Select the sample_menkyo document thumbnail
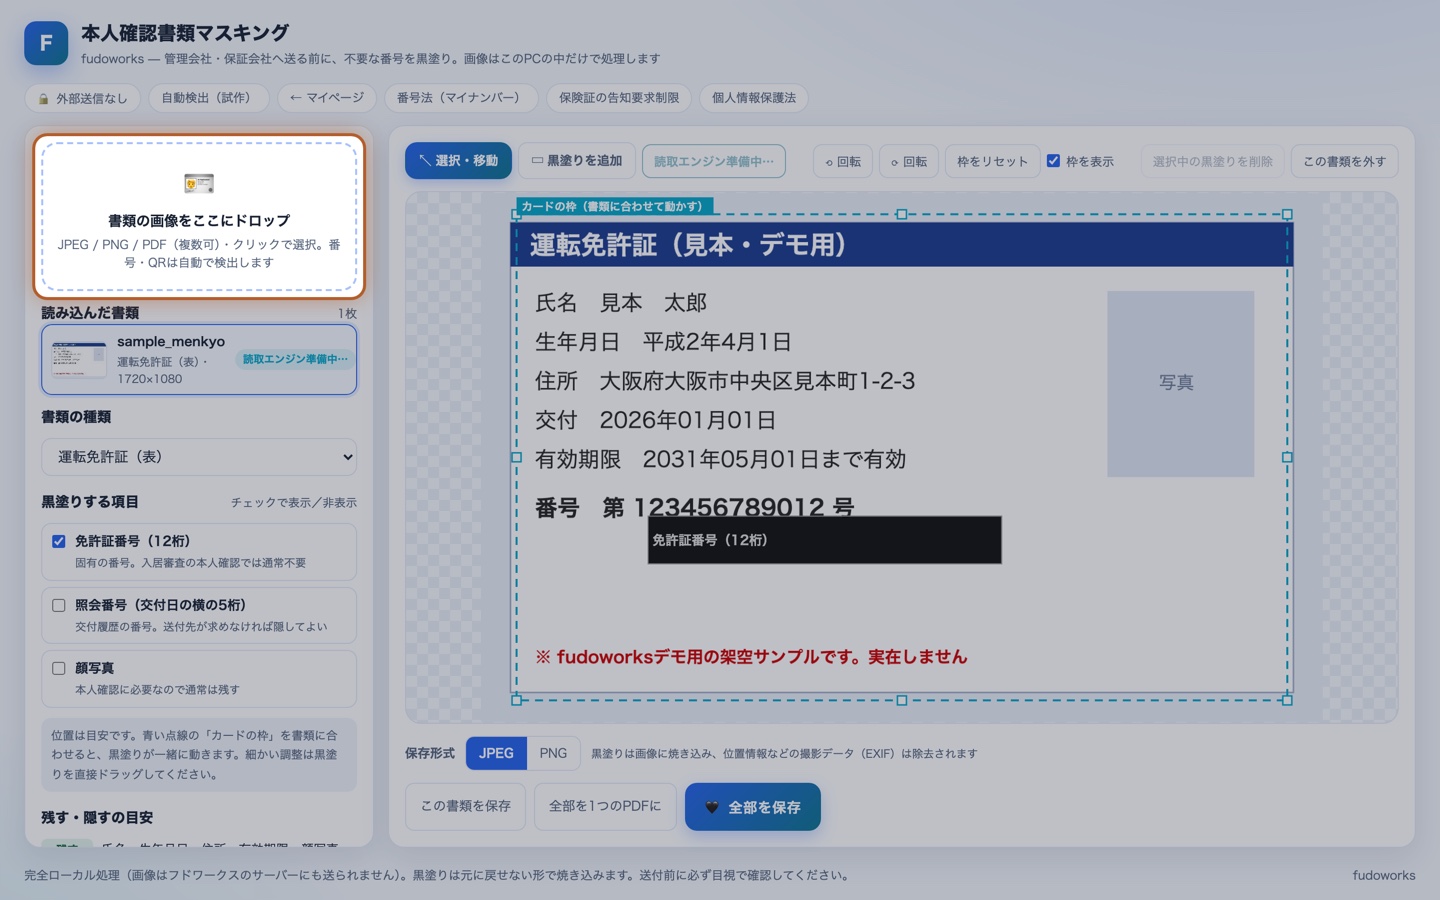The height and width of the screenshot is (900, 1440). point(79,360)
